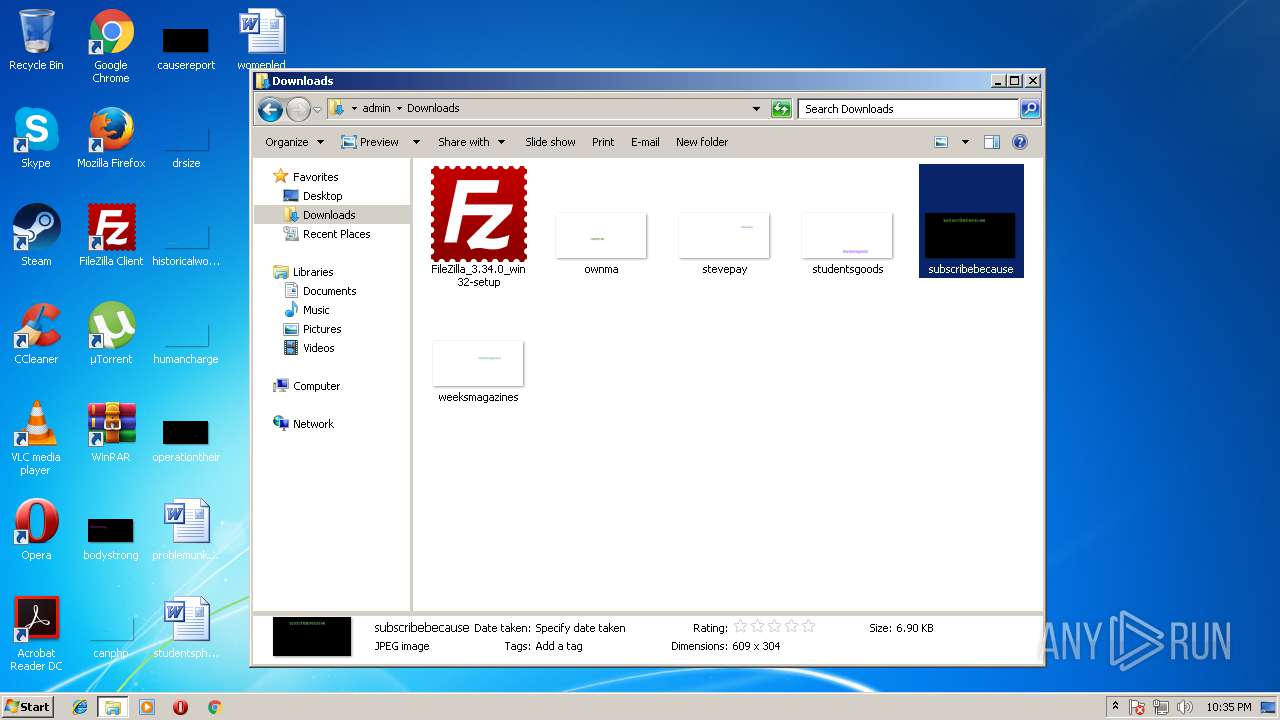
Task: Open the view options dropdown arrow
Action: 965,142
